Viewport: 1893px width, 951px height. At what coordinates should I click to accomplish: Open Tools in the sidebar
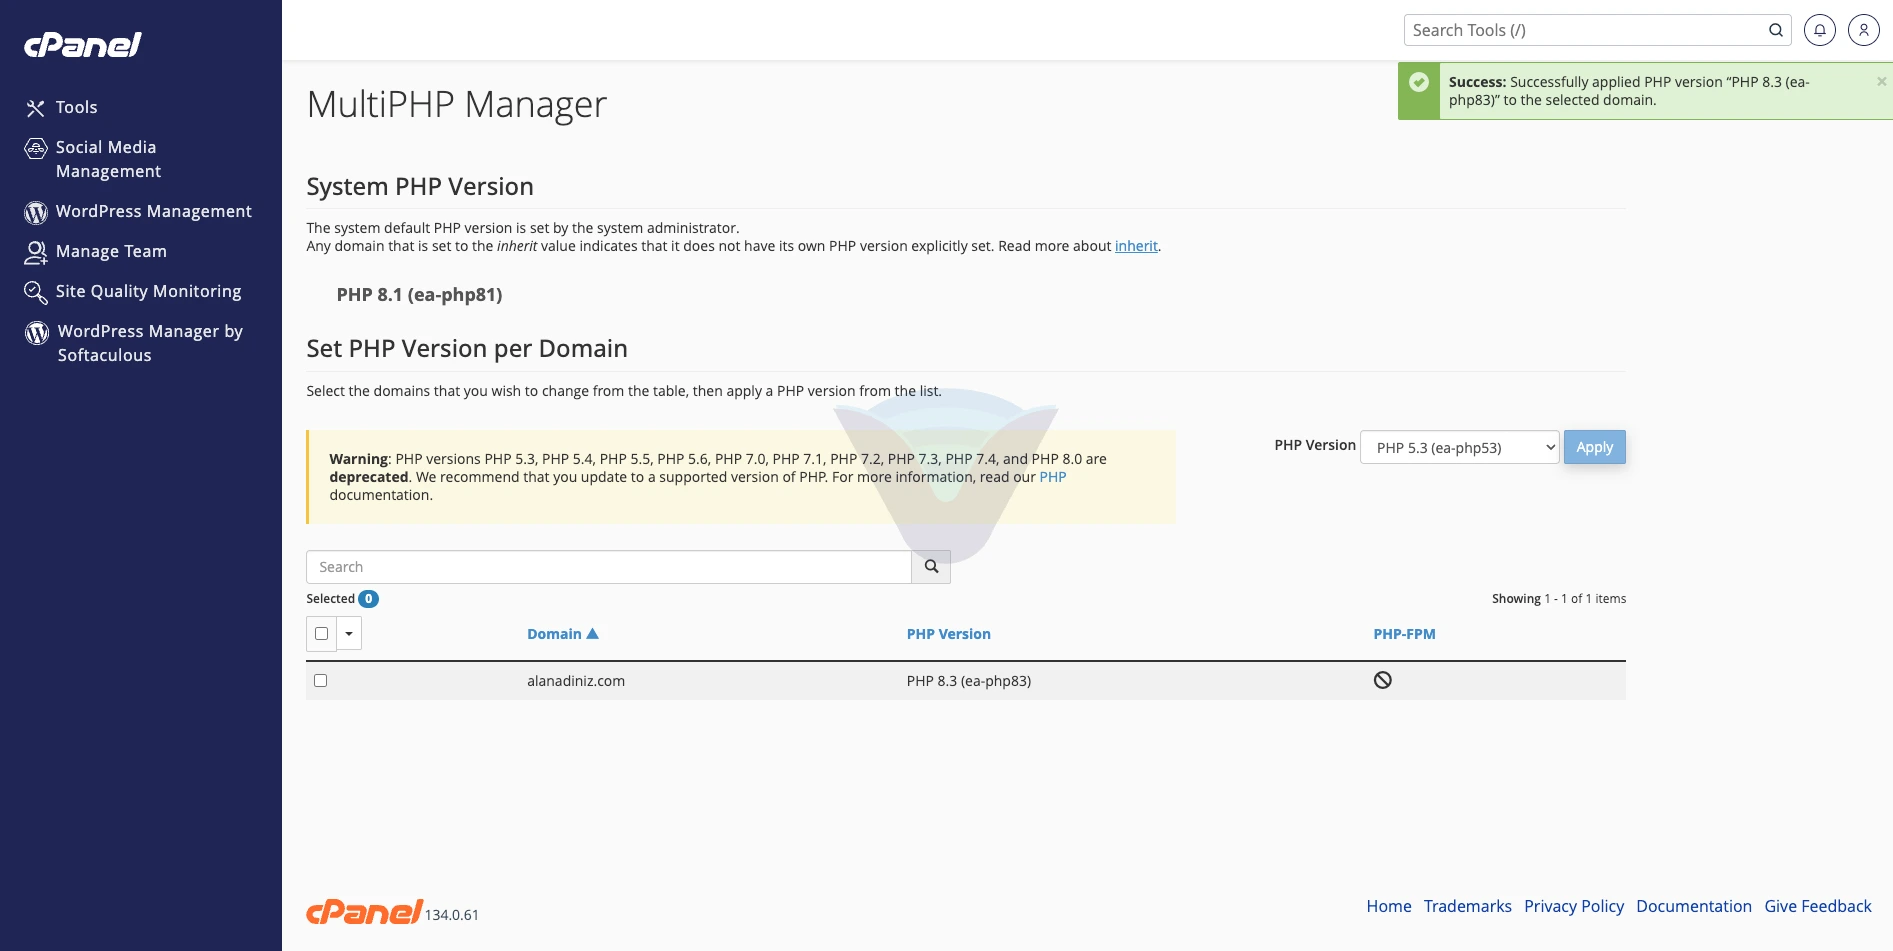77,107
